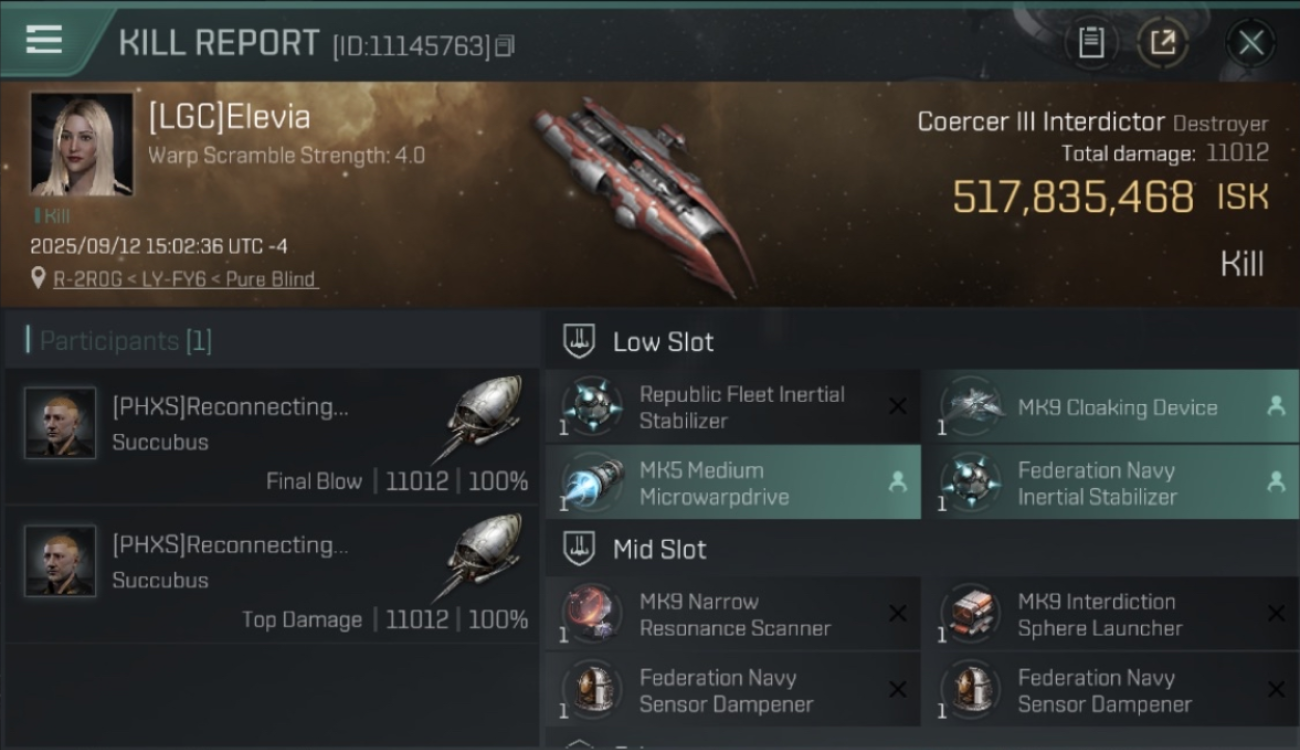Collapse the Mid Slot section

point(580,548)
